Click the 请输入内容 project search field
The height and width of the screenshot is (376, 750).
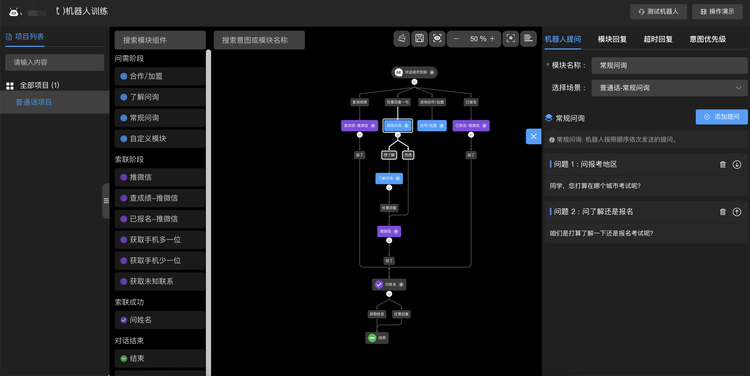(55, 62)
